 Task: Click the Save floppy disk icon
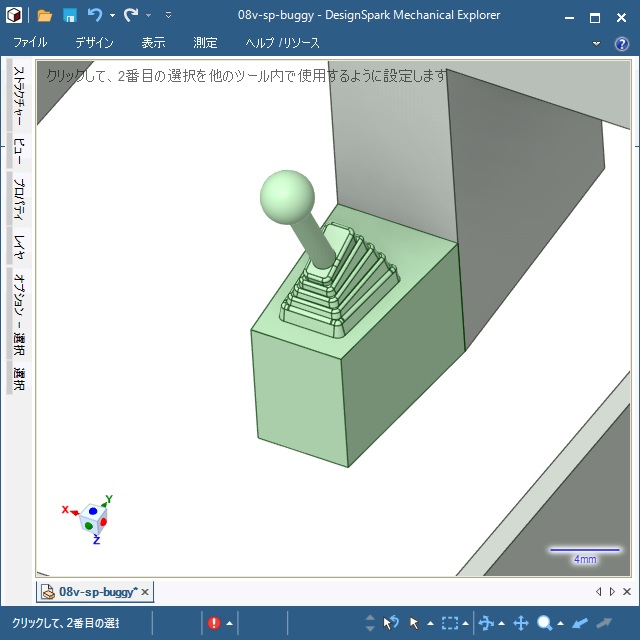(70, 15)
